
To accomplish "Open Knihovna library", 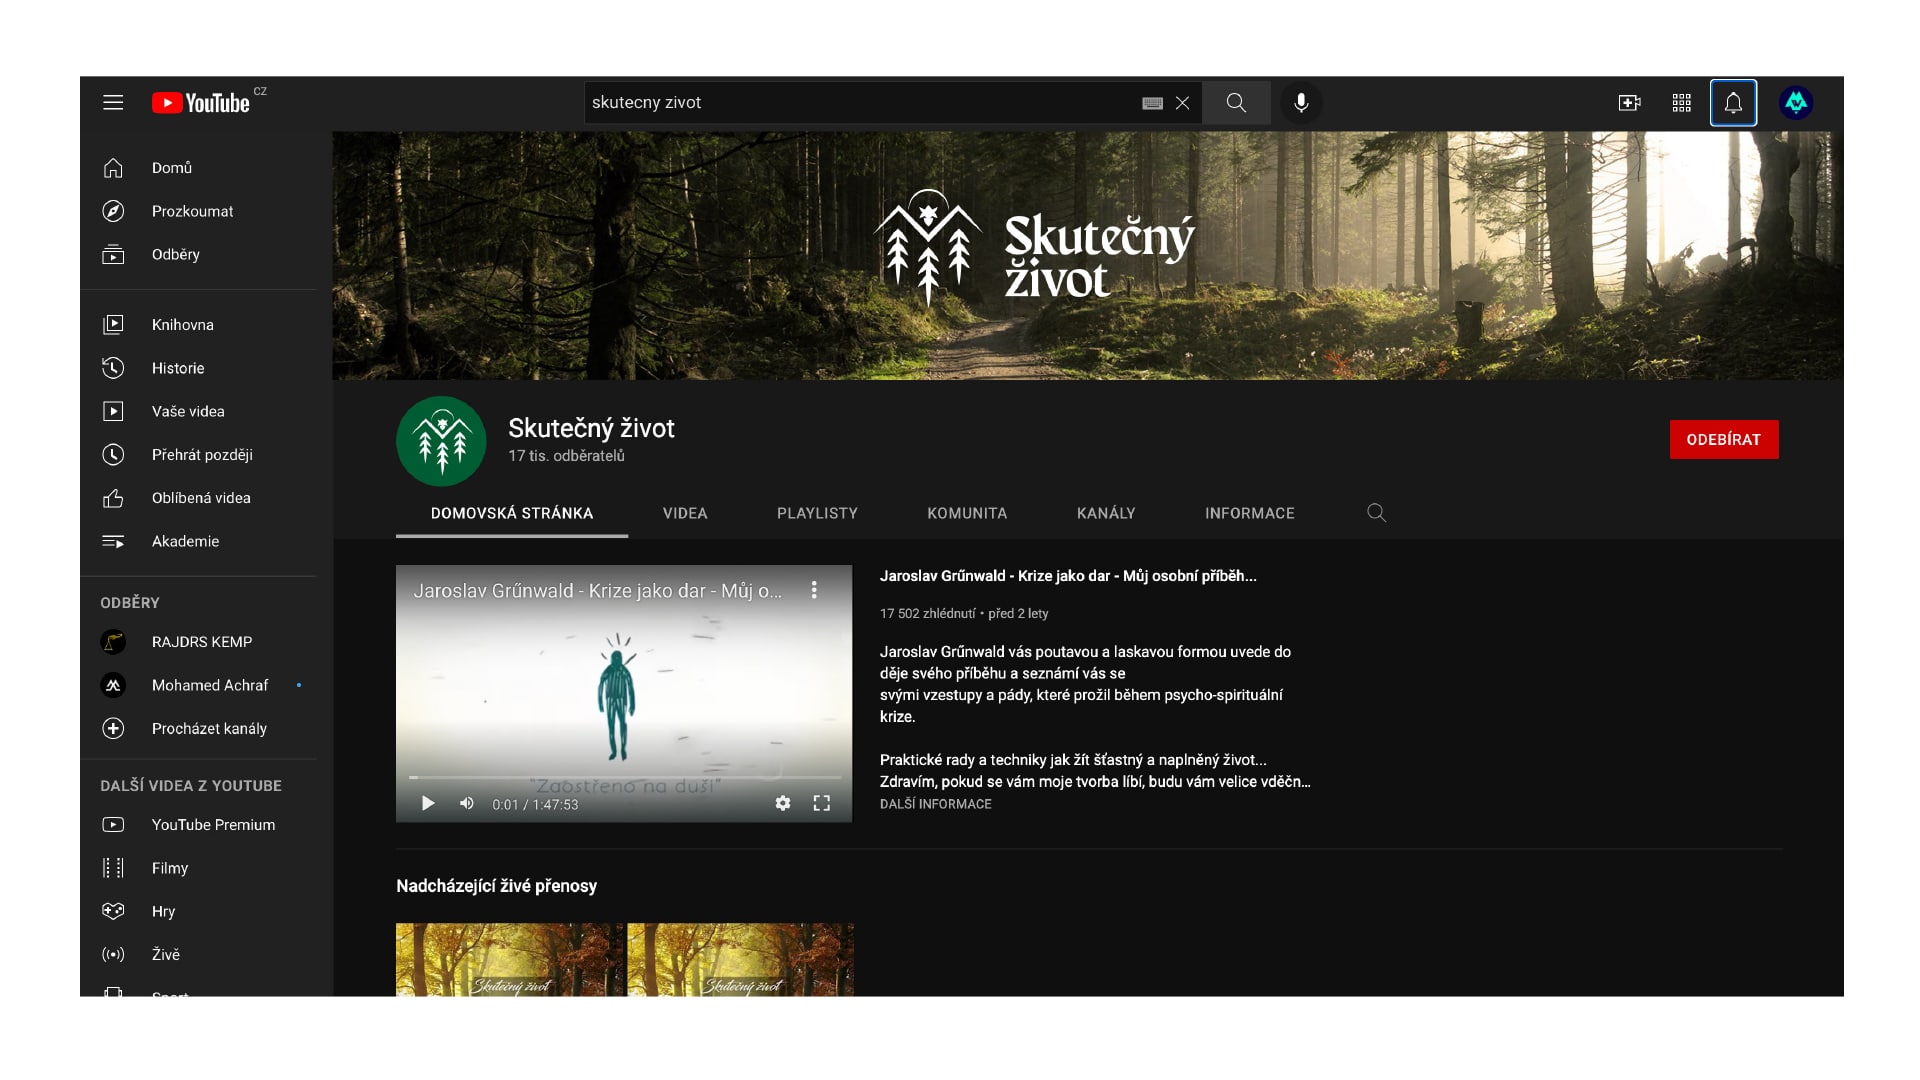I will coord(200,325).
